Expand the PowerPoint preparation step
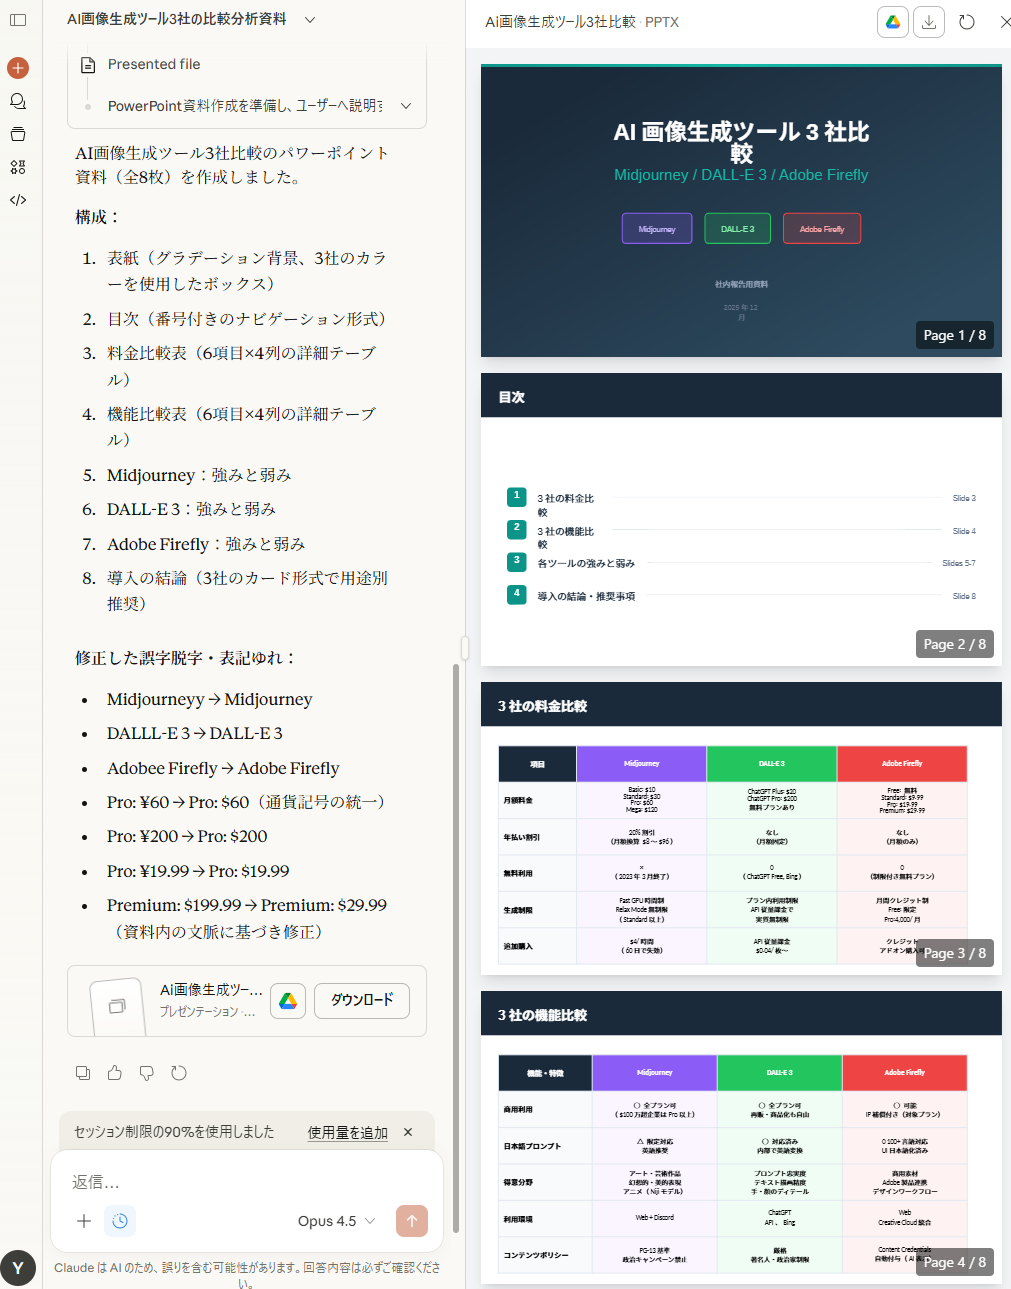 point(406,106)
